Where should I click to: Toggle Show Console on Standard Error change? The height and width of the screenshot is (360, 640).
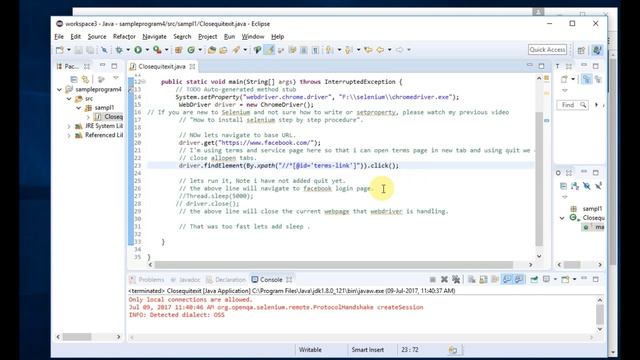click(519, 280)
